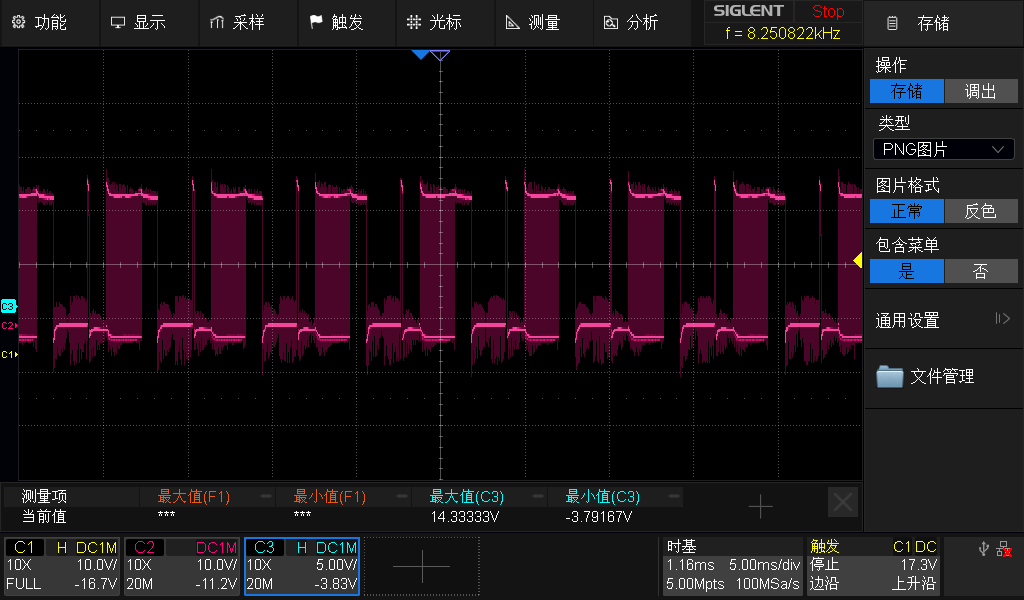
Task: Click the C3 5.00V/ scale value
Action: point(336,565)
